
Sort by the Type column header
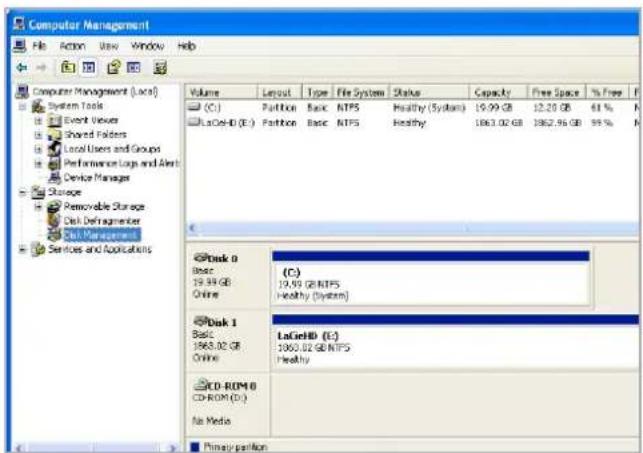[317, 93]
